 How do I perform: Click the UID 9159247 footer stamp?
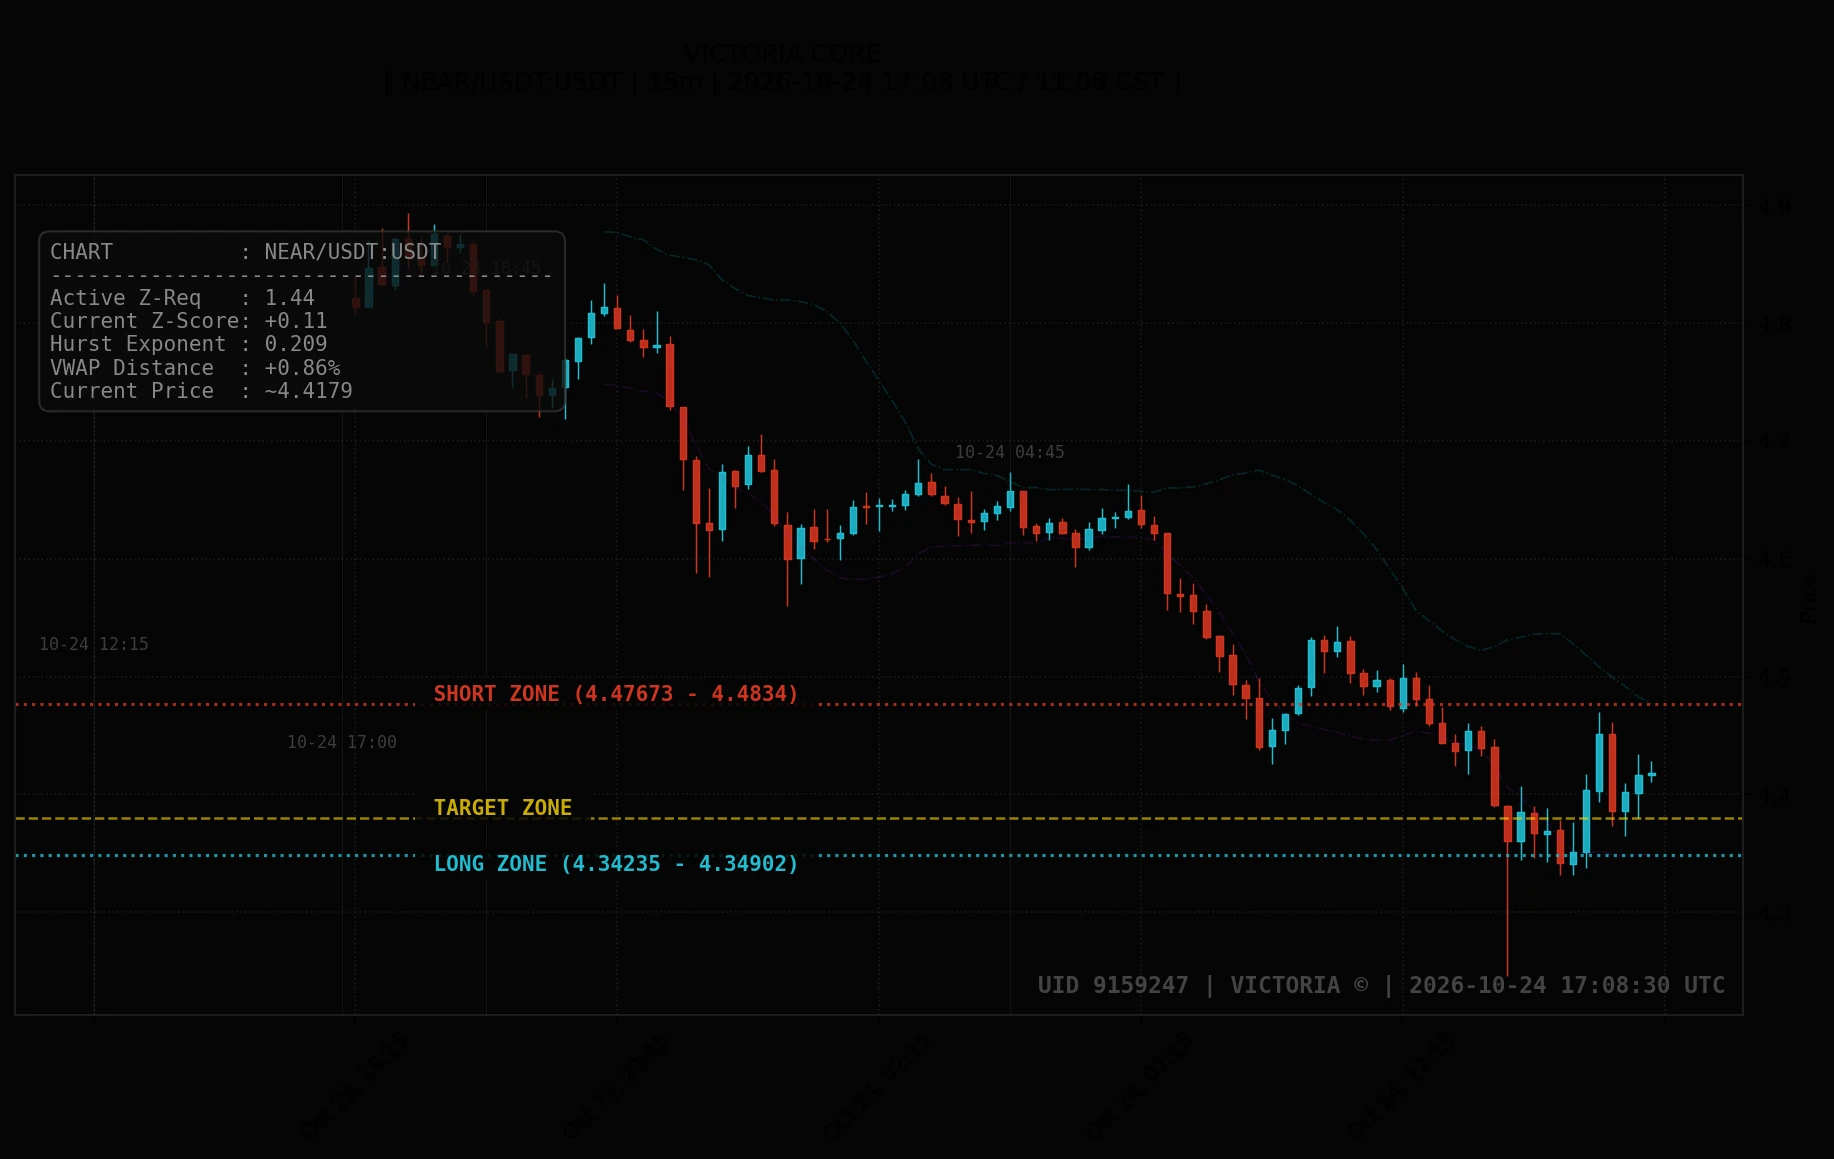pyautogui.click(x=1113, y=985)
